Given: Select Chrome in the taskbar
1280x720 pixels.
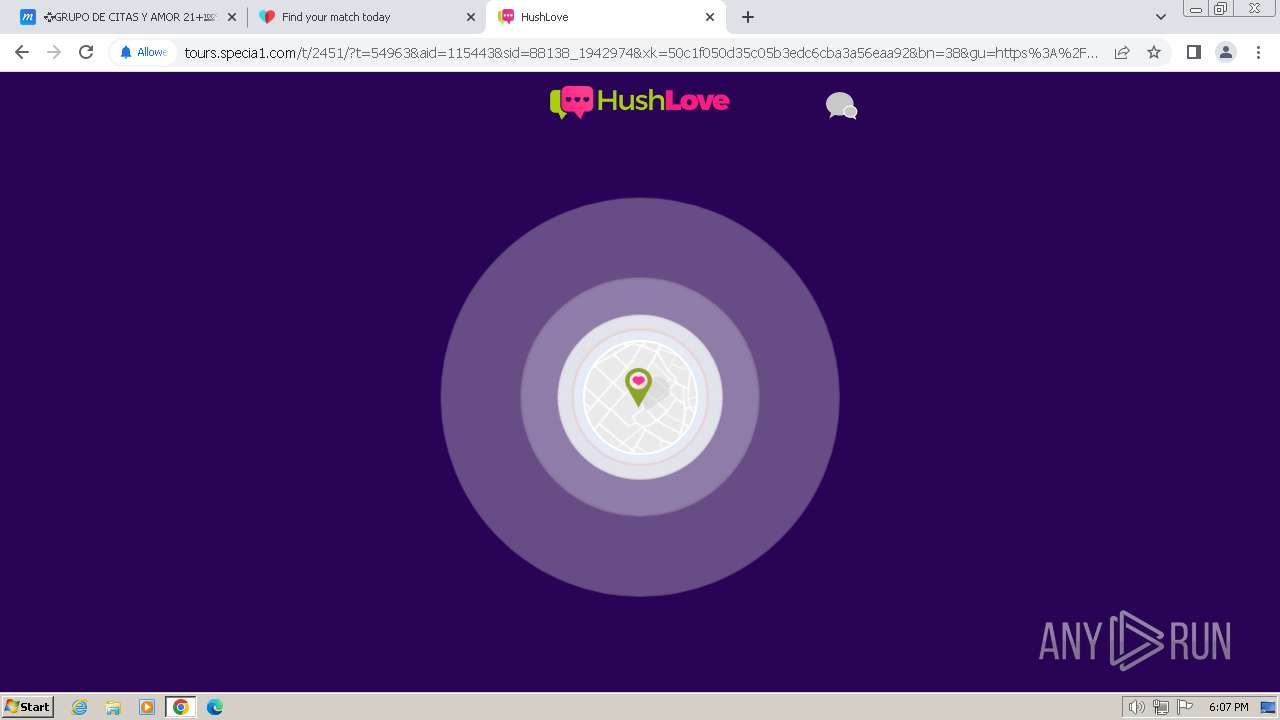Looking at the screenshot, I should pyautogui.click(x=181, y=707).
